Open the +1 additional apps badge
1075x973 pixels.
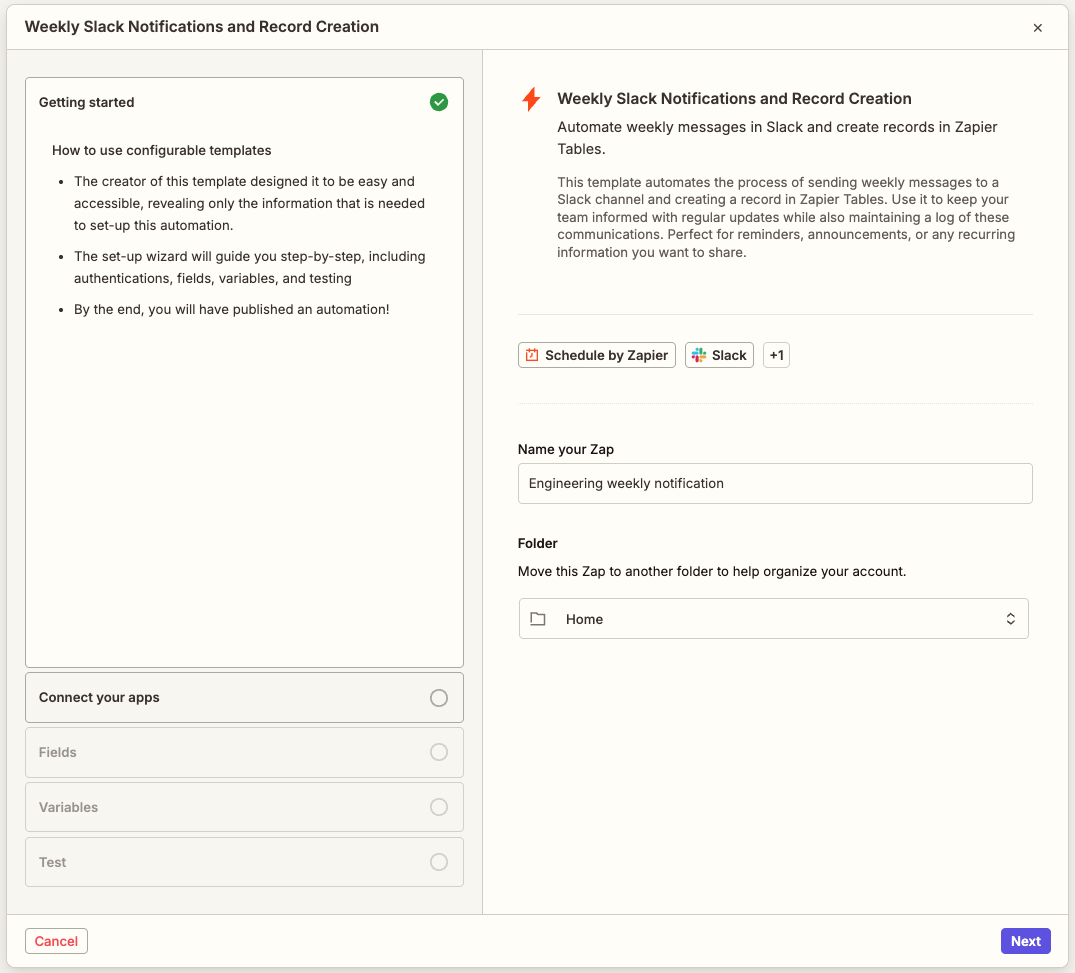[x=776, y=354]
